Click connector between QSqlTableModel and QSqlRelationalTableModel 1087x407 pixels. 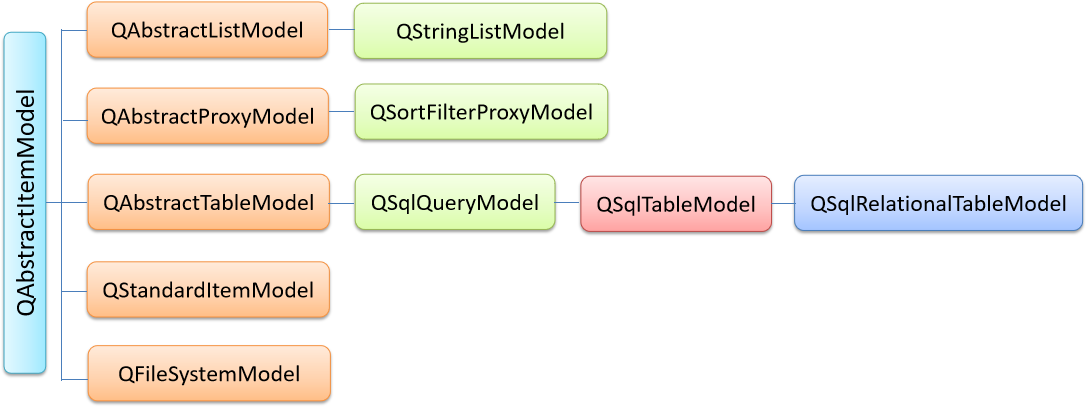point(783,203)
